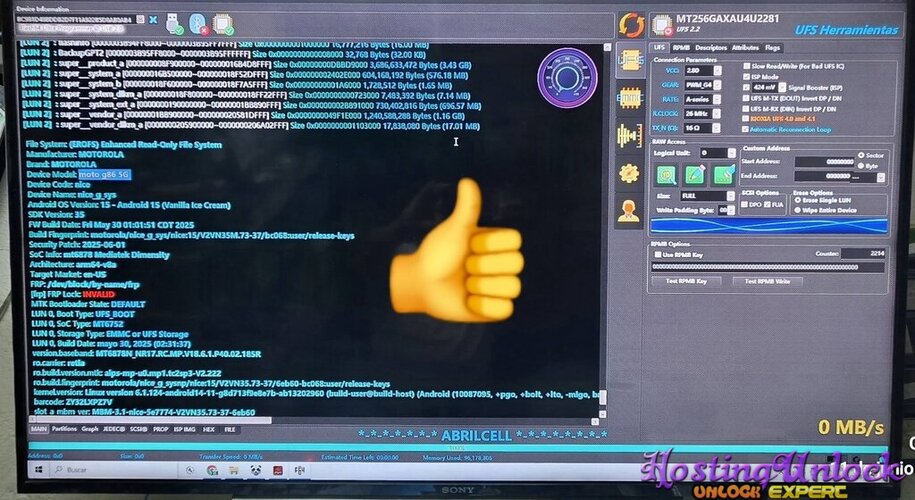Open the FGH app icon on the taskbar
Screen dimensions: 915x500
click(299, 470)
